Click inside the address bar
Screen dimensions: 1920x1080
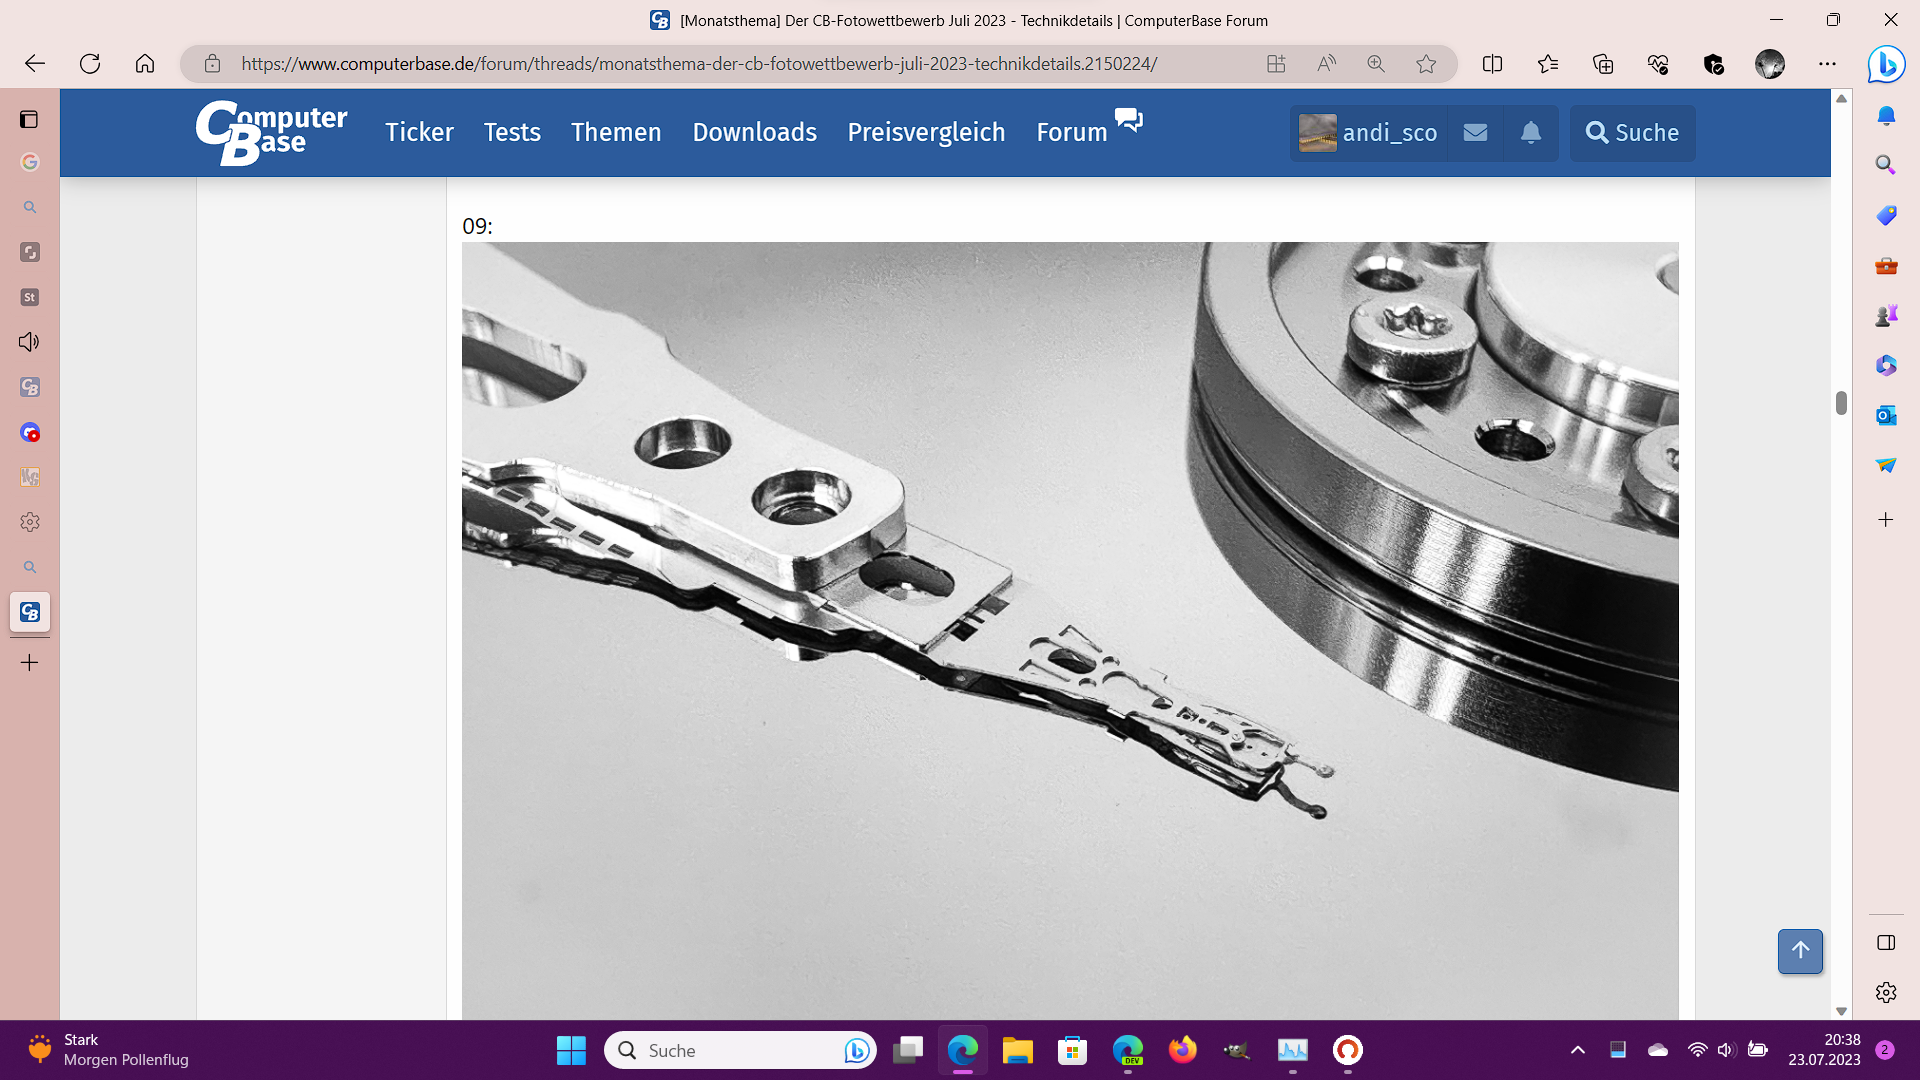[x=700, y=63]
